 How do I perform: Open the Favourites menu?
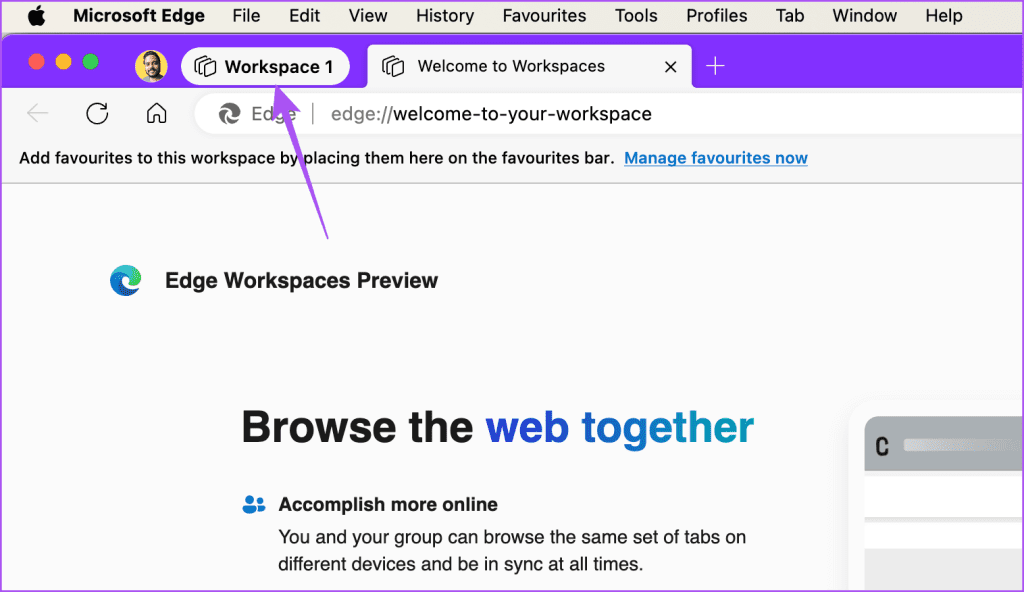pos(544,15)
